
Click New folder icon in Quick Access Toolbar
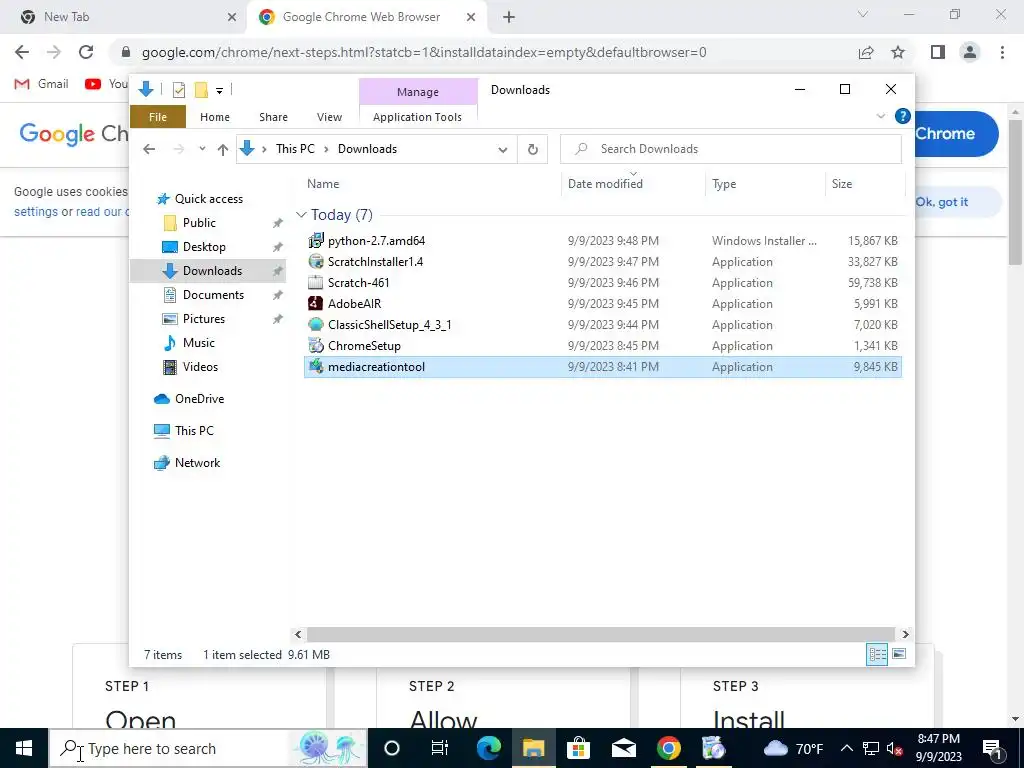[201, 90]
